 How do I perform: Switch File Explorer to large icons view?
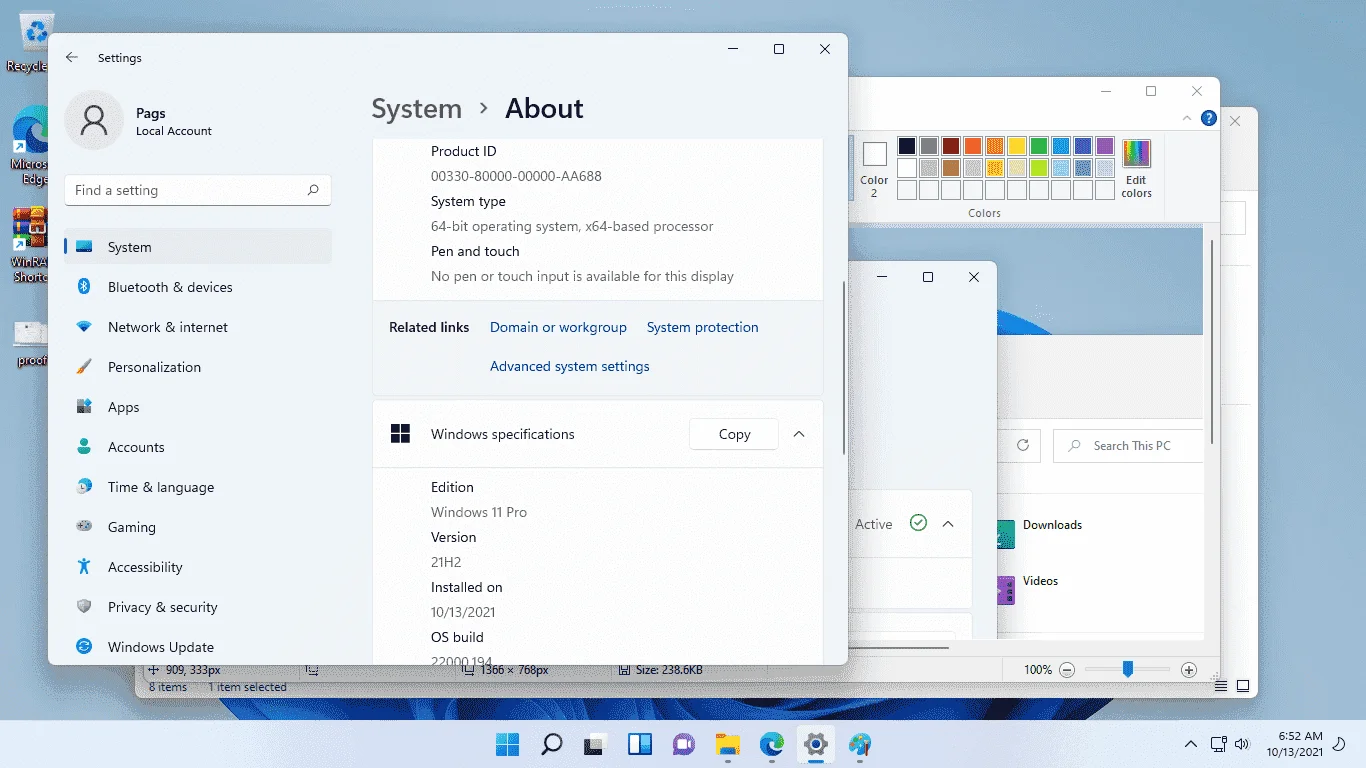coord(1242,686)
